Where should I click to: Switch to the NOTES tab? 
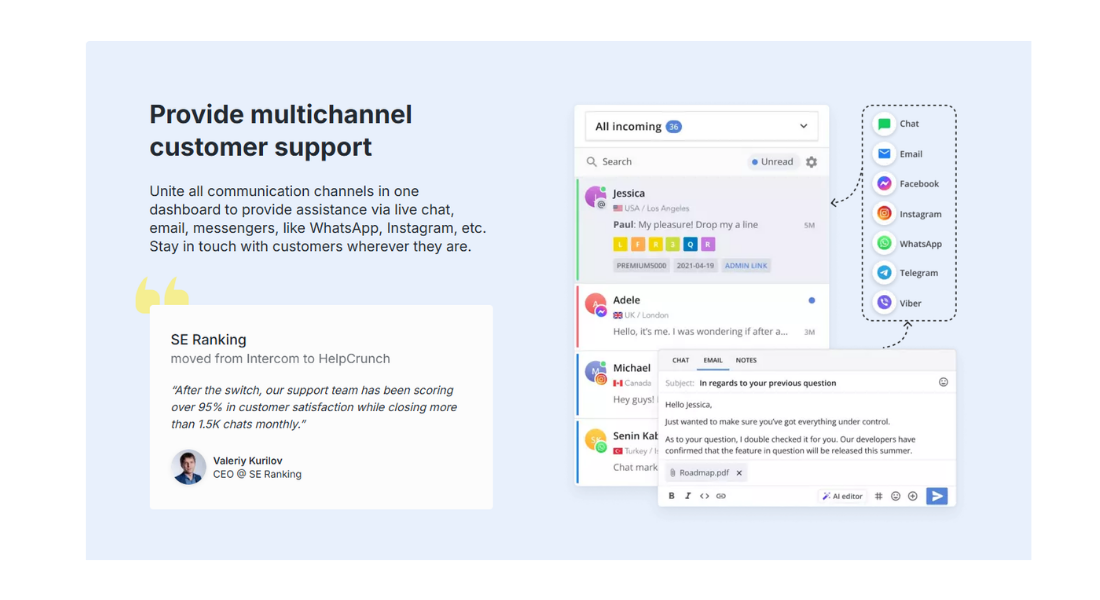(746, 360)
